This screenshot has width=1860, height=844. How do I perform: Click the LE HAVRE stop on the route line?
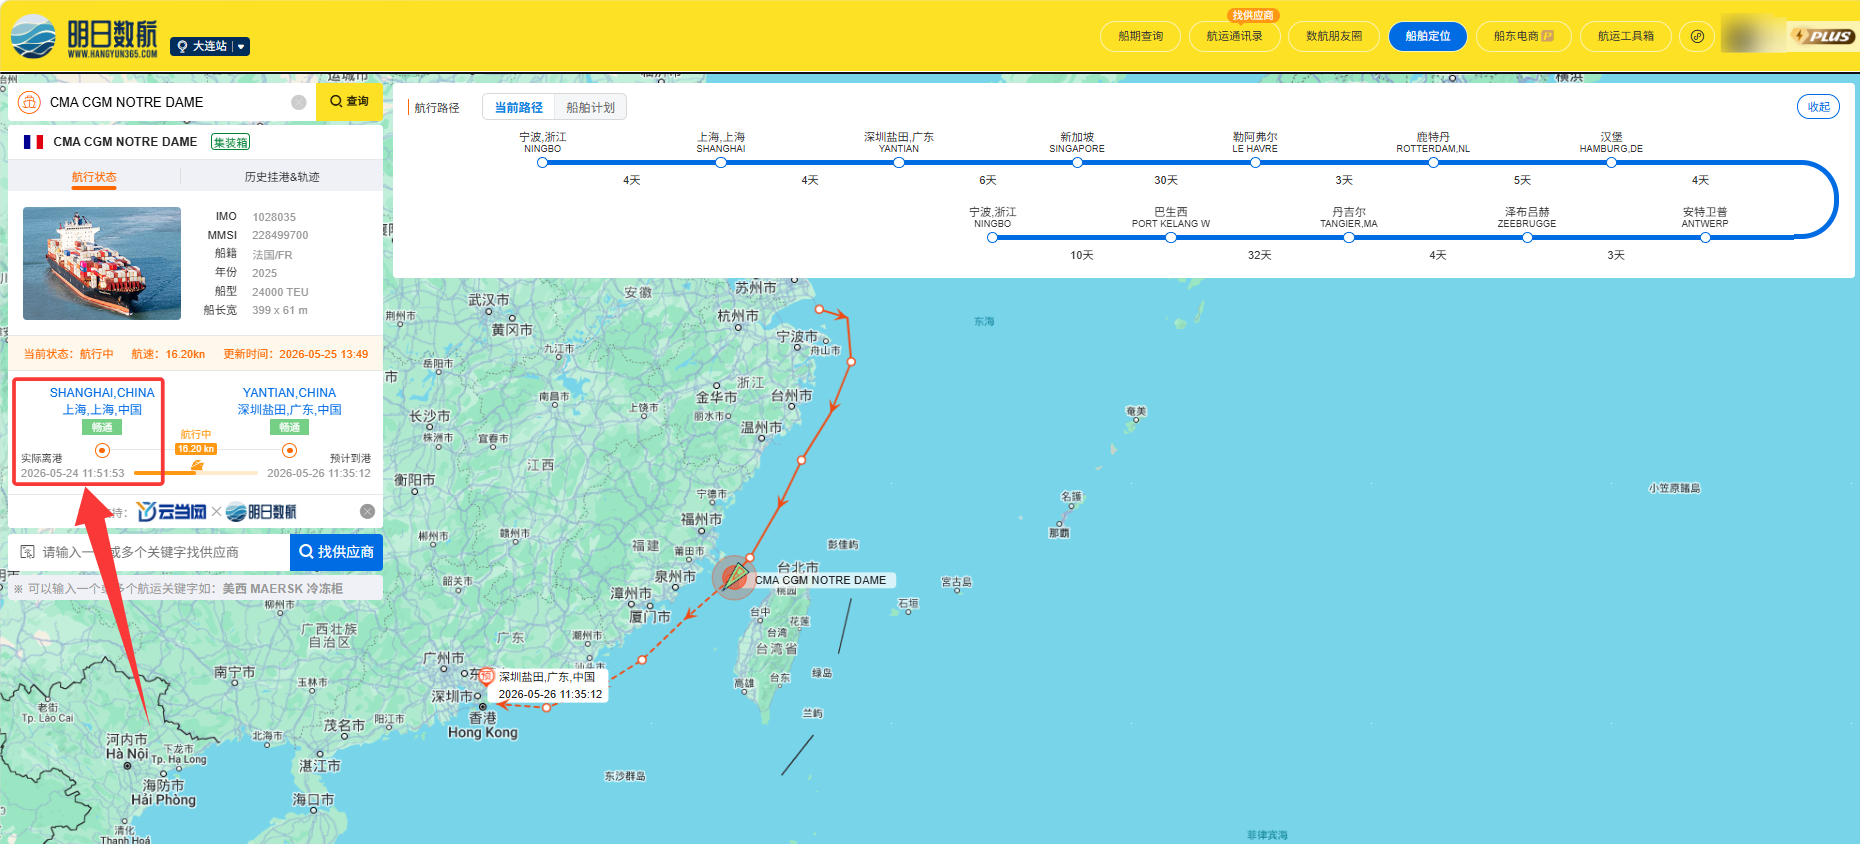pos(1255,162)
